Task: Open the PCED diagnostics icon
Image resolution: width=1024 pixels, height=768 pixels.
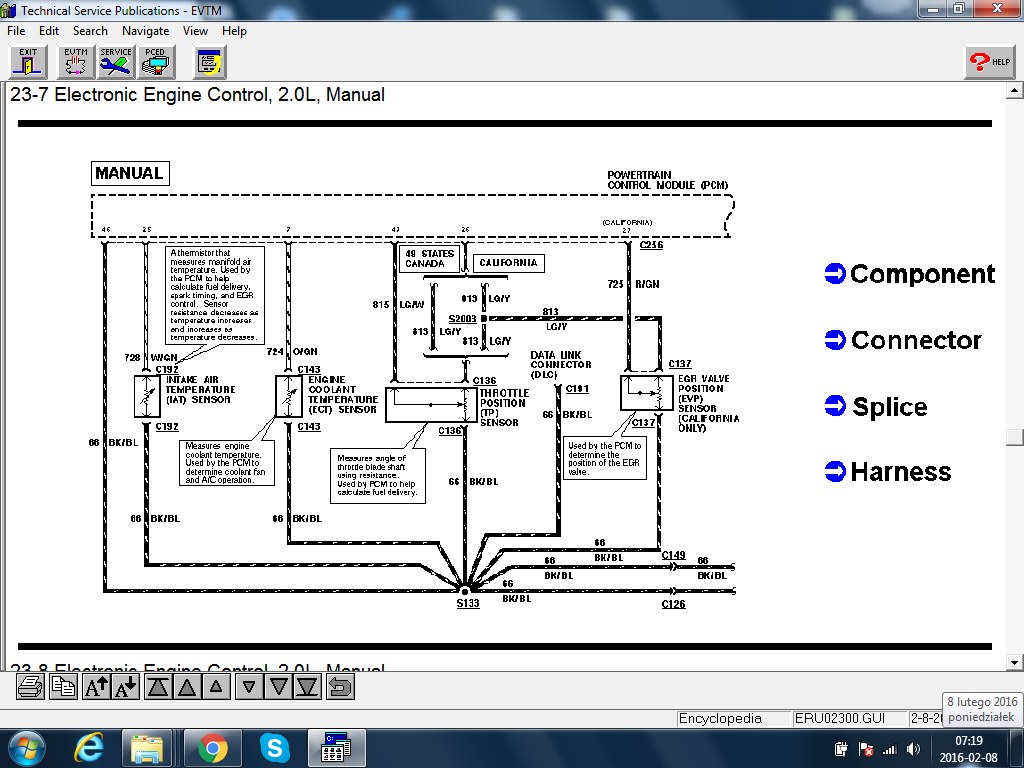Action: 155,62
